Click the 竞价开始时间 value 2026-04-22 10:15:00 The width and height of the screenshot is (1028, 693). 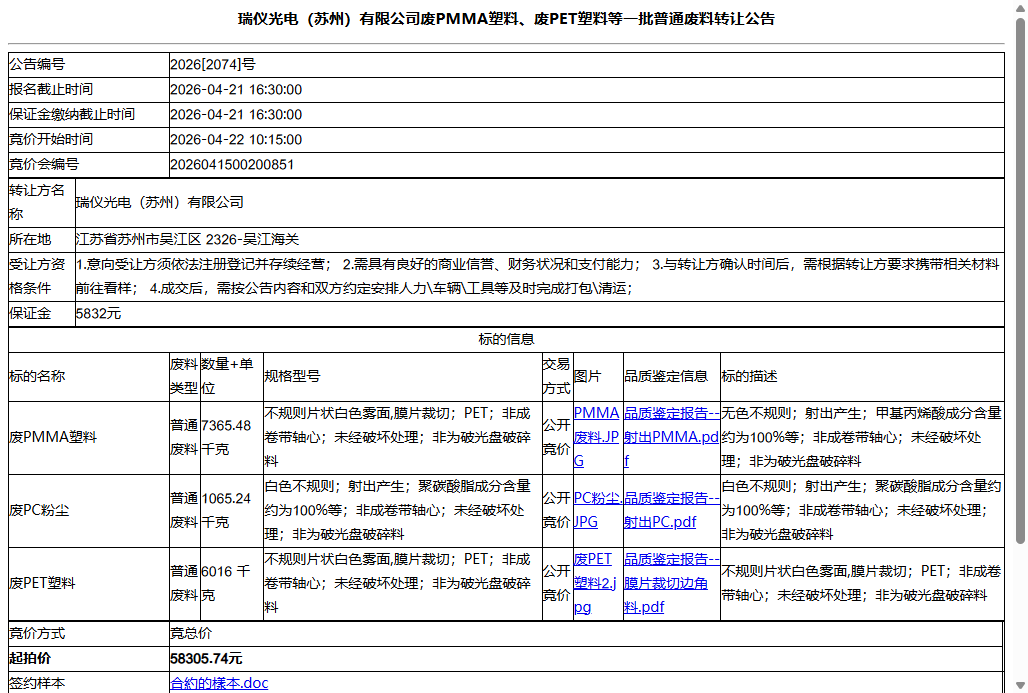click(236, 140)
